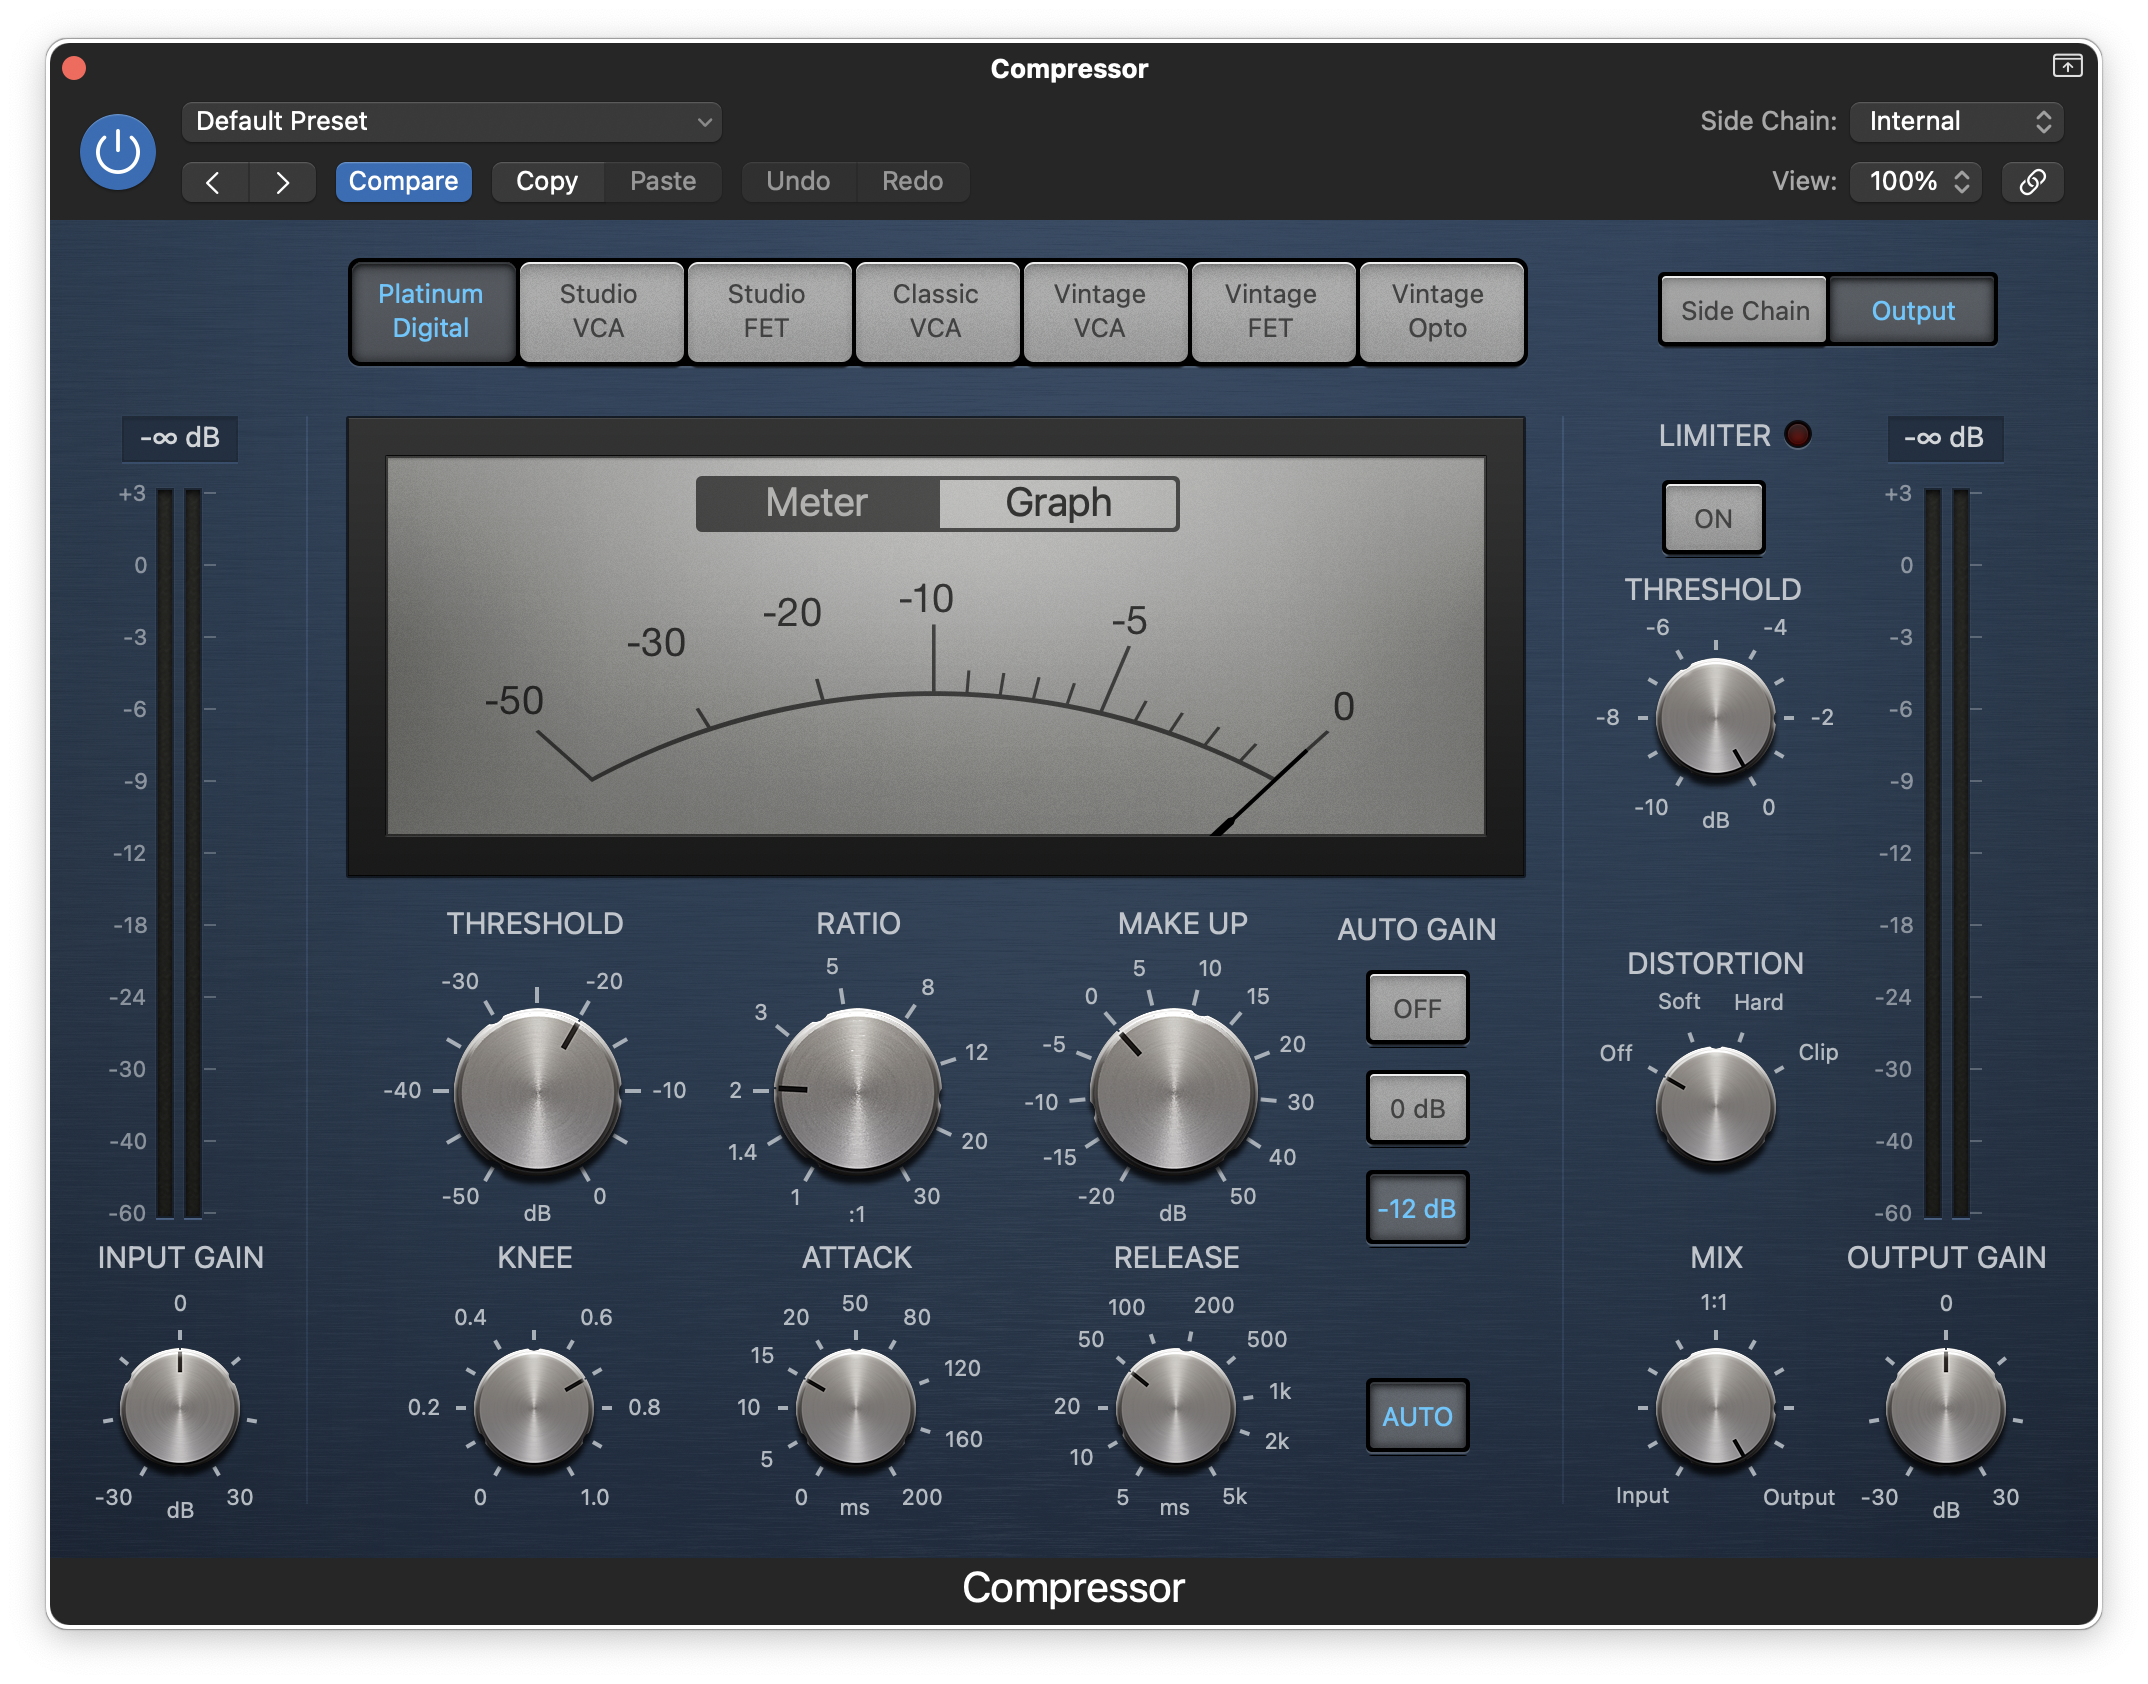Click the input level -∞ dB readout
This screenshot has width=2148, height=1684.
coord(180,438)
